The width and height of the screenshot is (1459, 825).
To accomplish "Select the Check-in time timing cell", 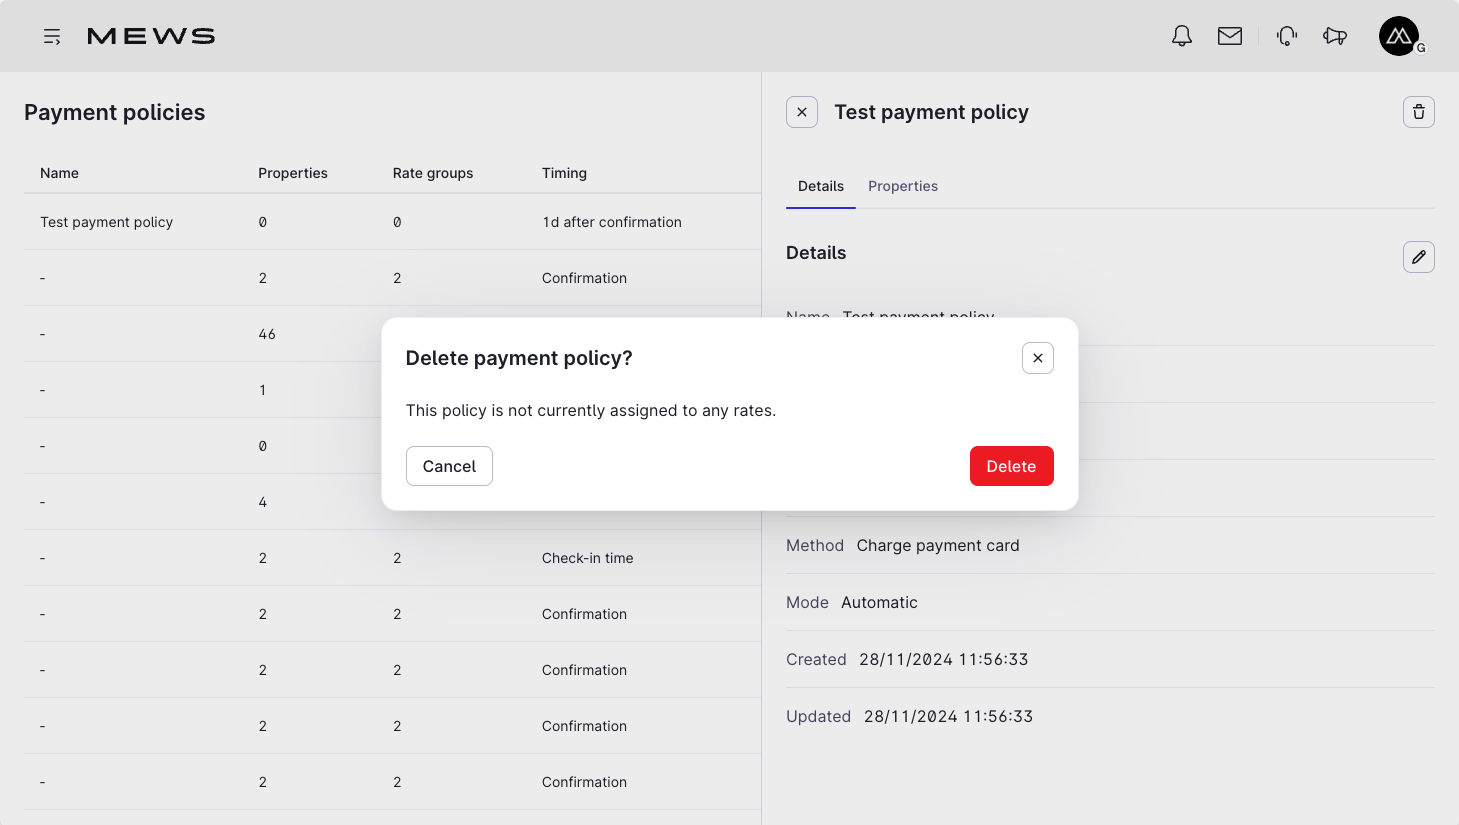I will click(588, 558).
